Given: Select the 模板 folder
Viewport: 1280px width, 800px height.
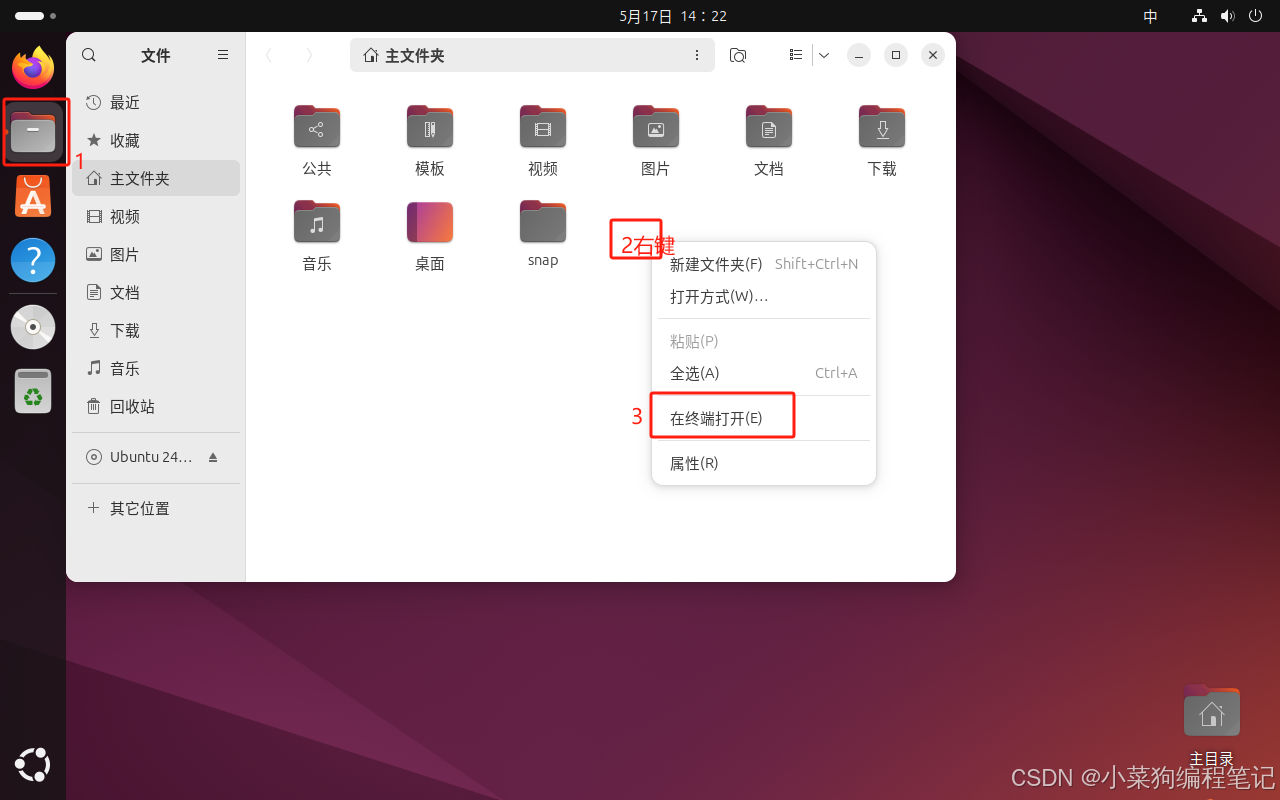Looking at the screenshot, I should coord(430,141).
